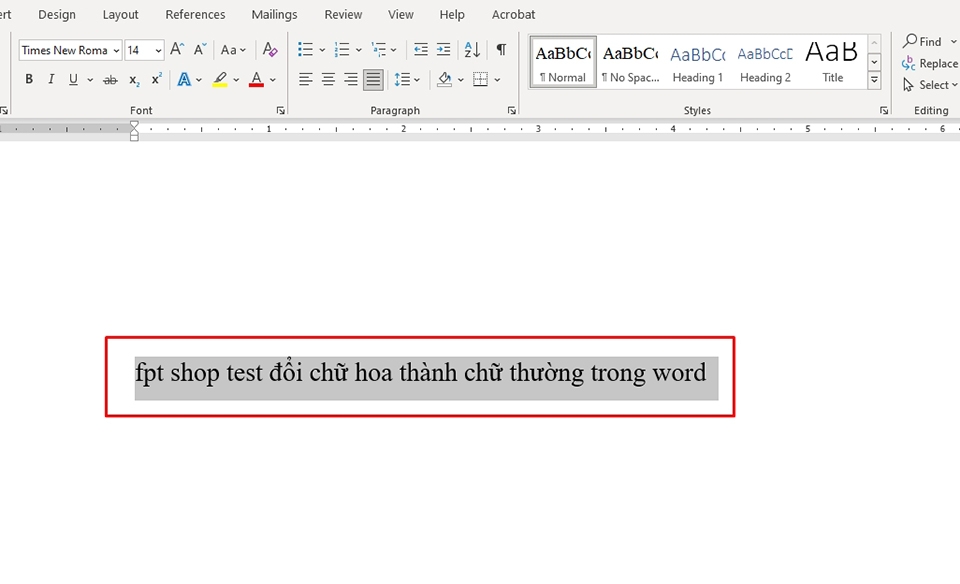The height and width of the screenshot is (584, 960).
Task: Open Shading color dropdown arrow
Action: pyautogui.click(x=460, y=80)
